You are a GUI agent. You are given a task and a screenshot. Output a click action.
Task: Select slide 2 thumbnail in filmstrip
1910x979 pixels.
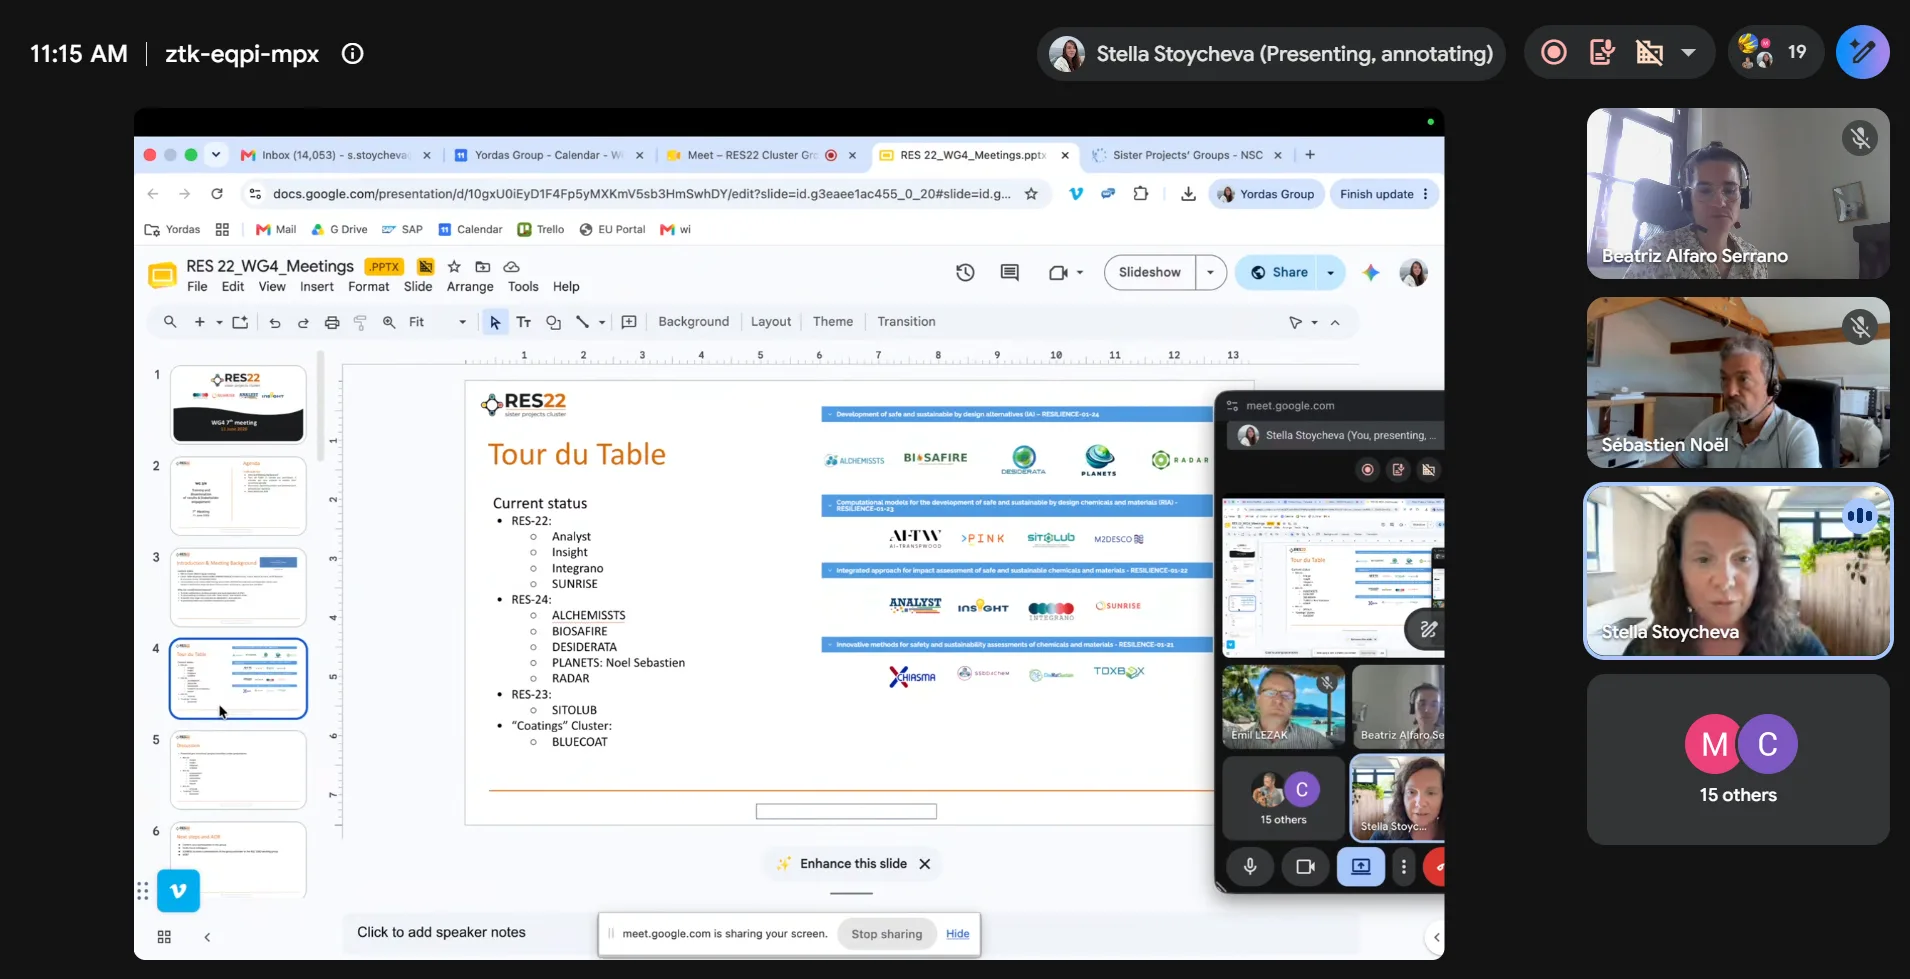pyautogui.click(x=238, y=496)
